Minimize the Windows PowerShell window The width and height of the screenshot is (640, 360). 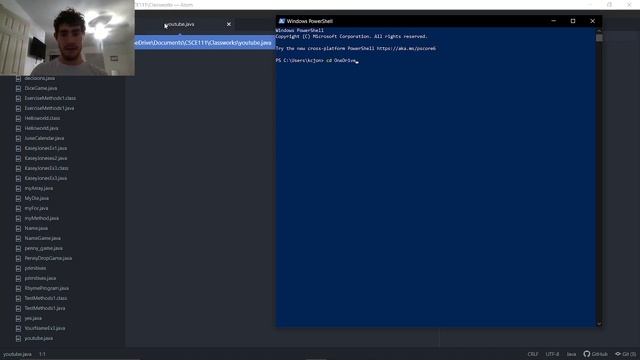553,21
